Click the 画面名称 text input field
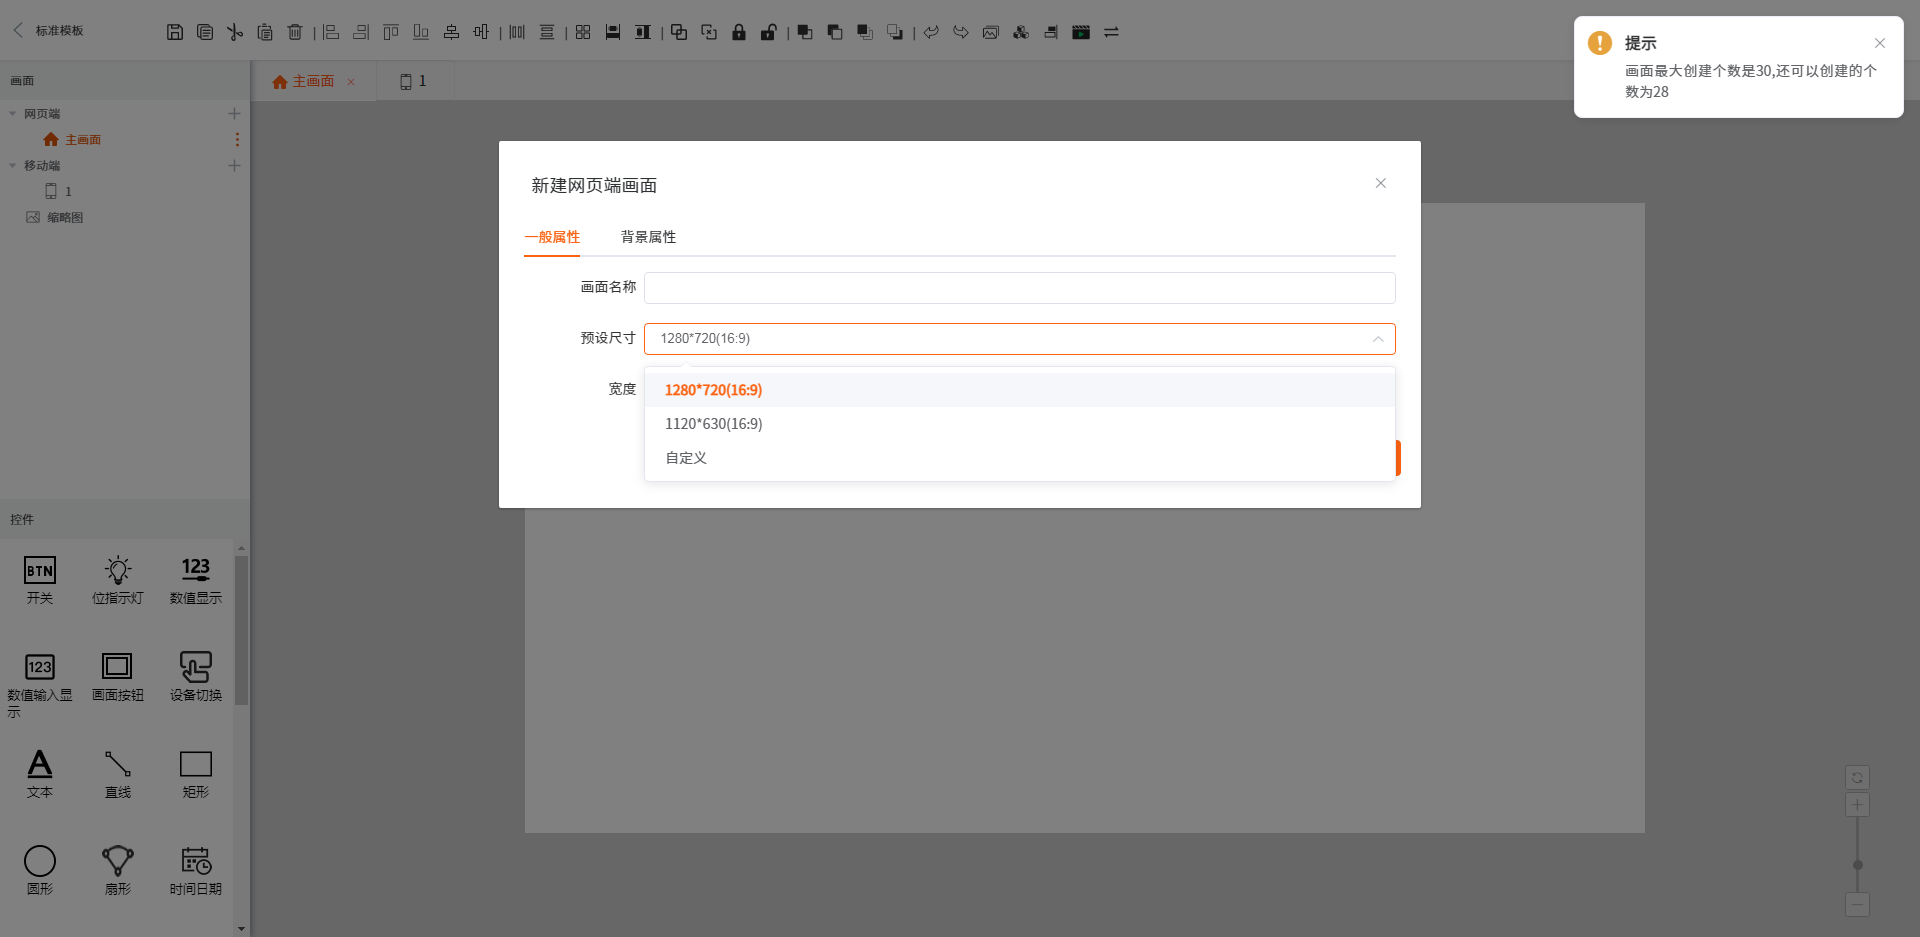This screenshot has height=937, width=1920. click(x=1019, y=288)
